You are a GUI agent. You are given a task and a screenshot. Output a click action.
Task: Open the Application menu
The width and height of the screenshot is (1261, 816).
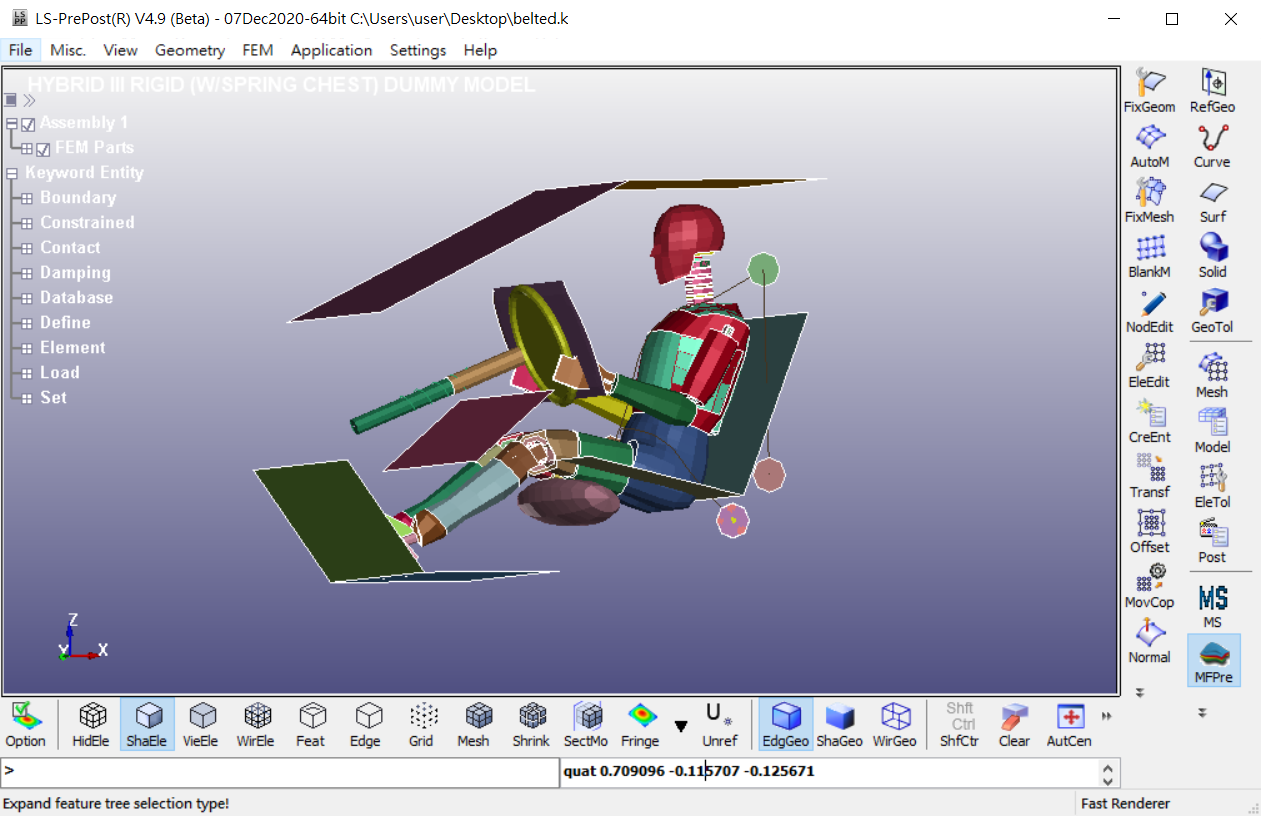(x=331, y=50)
